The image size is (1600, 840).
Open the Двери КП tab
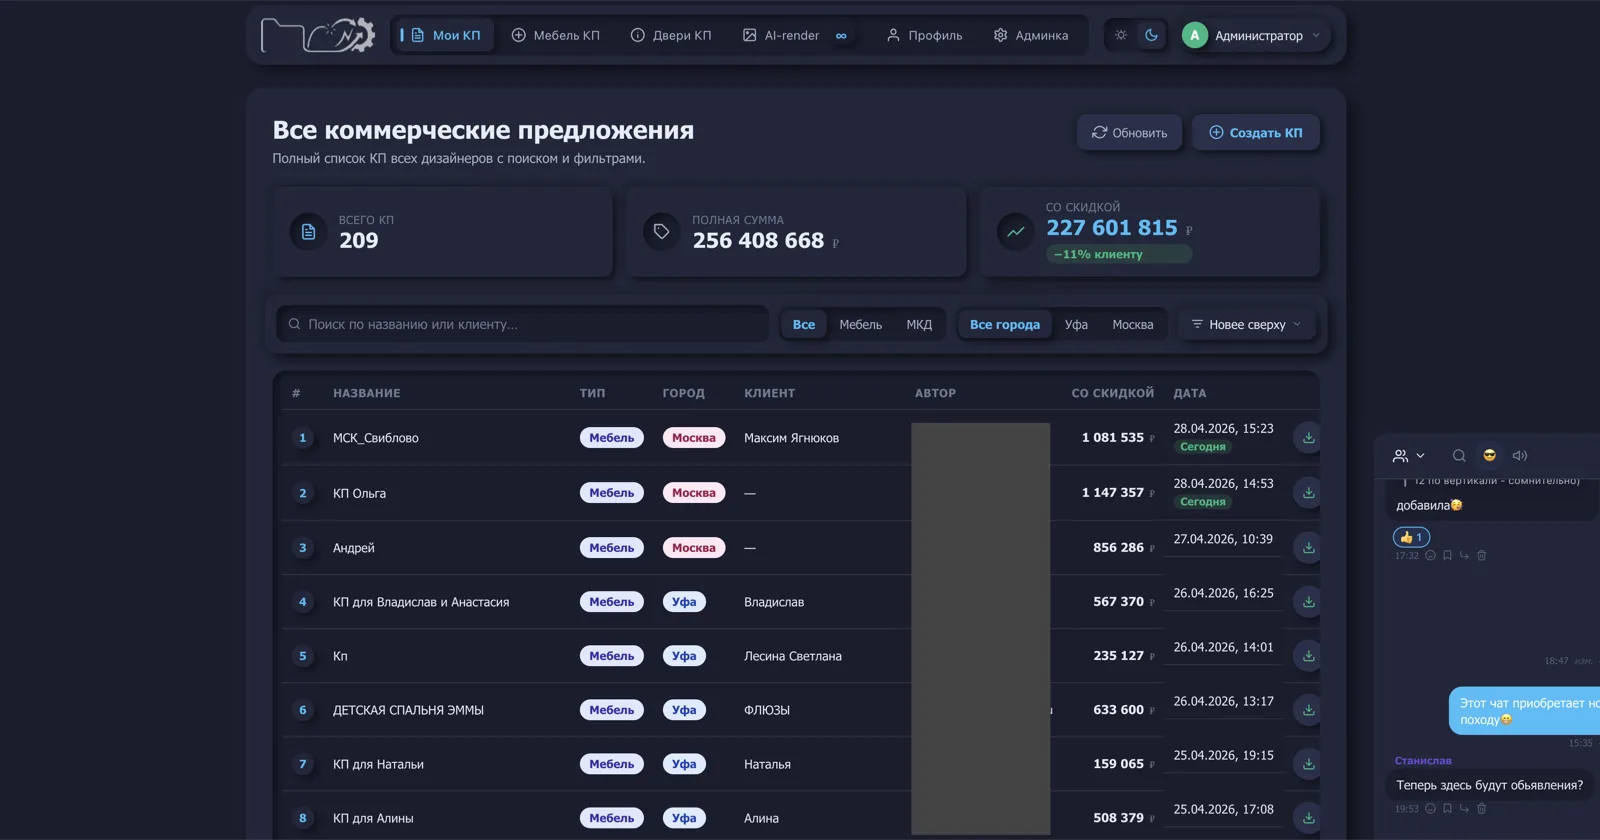click(x=671, y=35)
